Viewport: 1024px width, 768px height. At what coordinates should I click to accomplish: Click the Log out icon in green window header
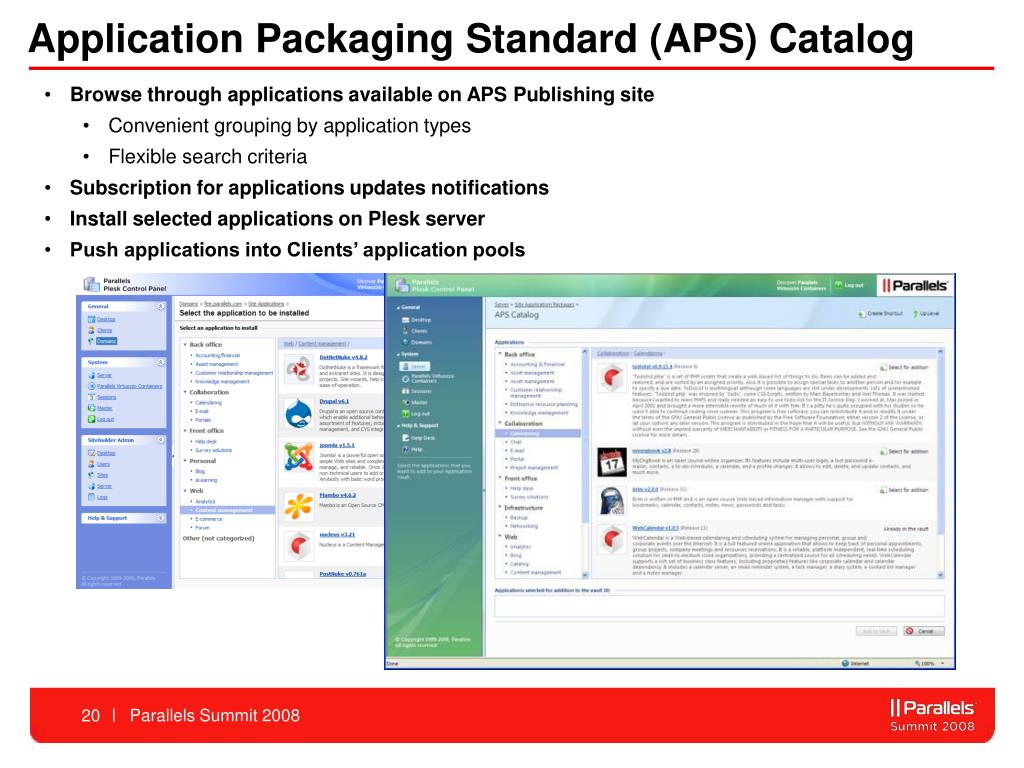tap(839, 285)
